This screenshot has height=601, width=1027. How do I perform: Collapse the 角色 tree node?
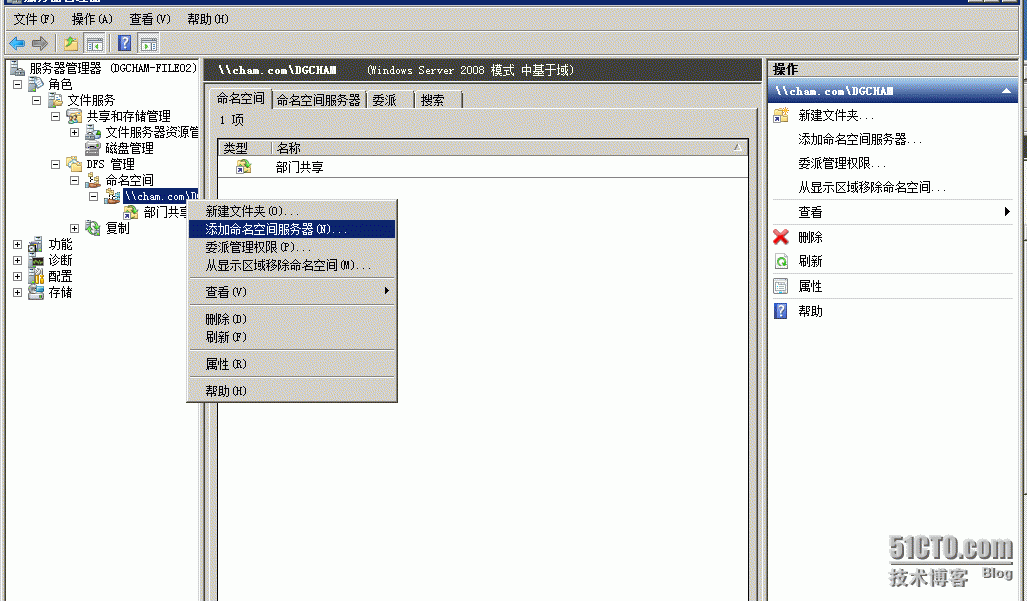[18, 84]
